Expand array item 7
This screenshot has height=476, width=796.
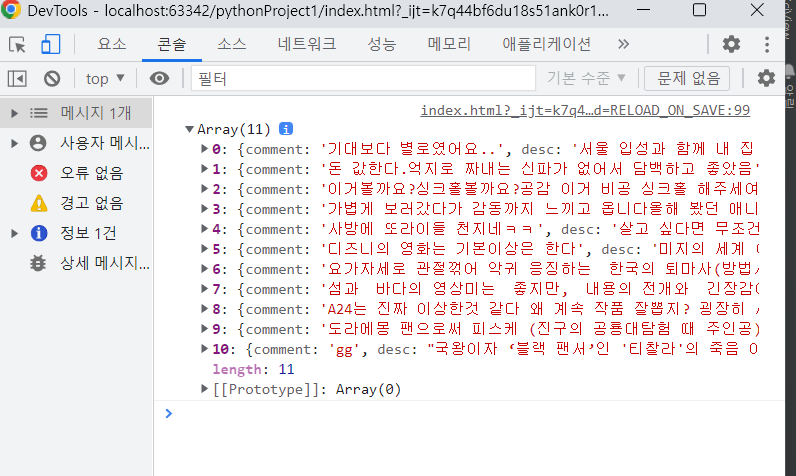pos(204,289)
